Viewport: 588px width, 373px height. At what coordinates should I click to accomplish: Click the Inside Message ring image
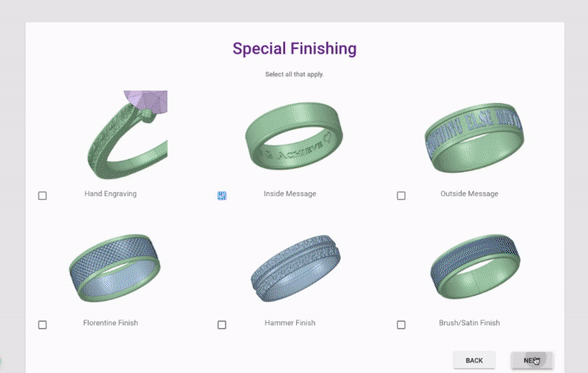click(294, 136)
